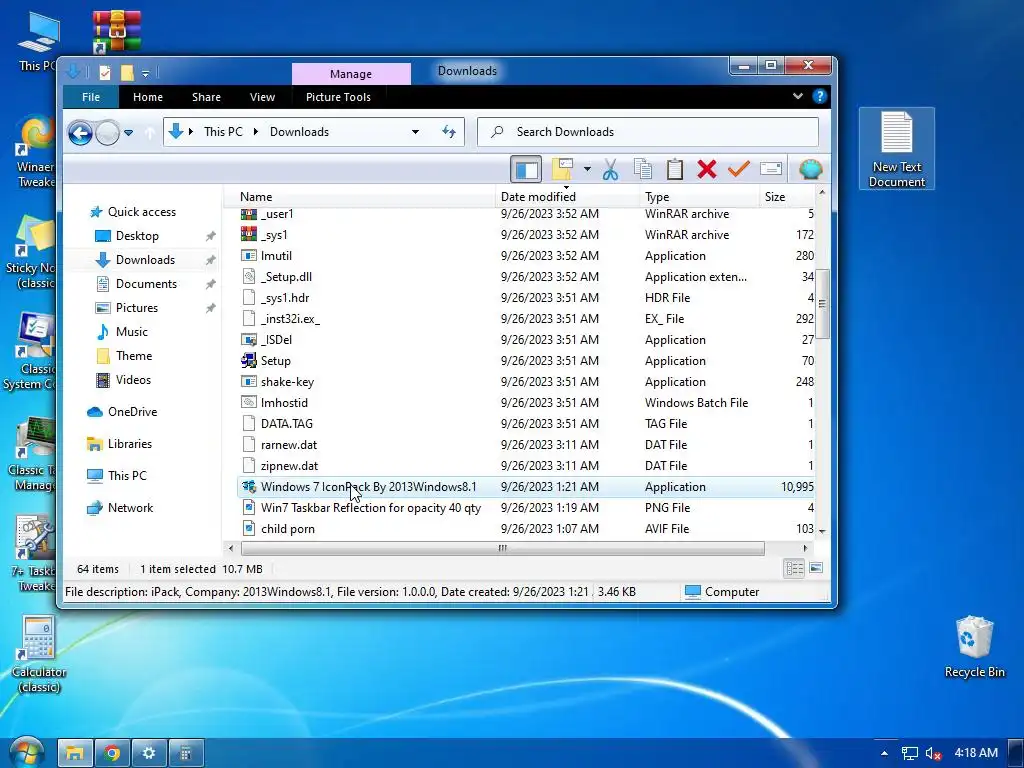Open the recent locations dropdown arrow
1024x768 pixels.
pos(129,133)
